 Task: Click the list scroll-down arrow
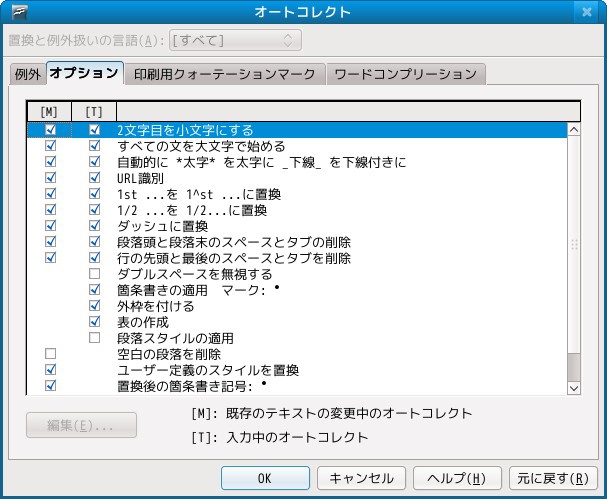pos(574,388)
